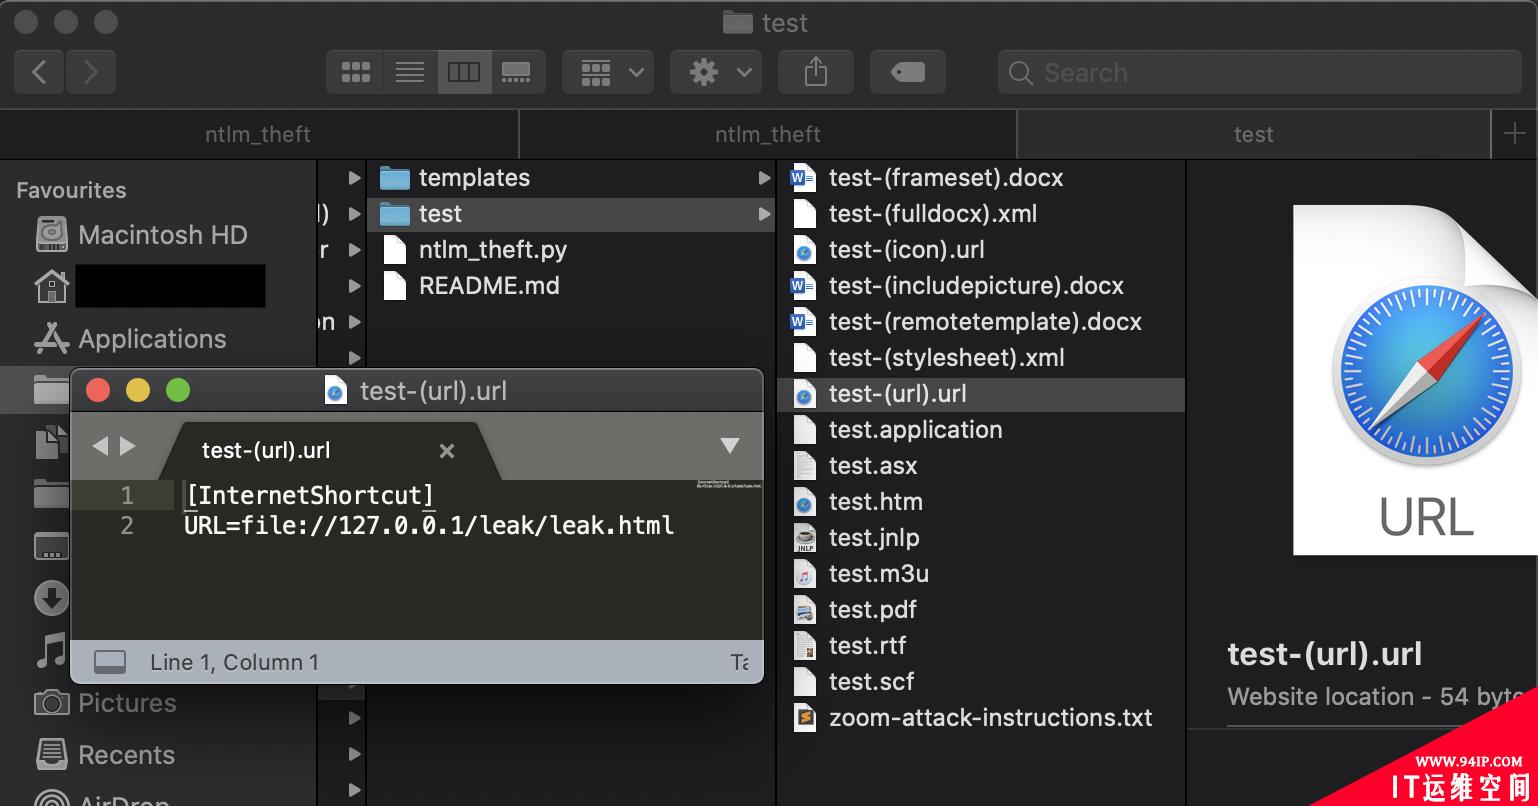The width and height of the screenshot is (1538, 806).
Task: Select README.md file
Action: point(570,286)
